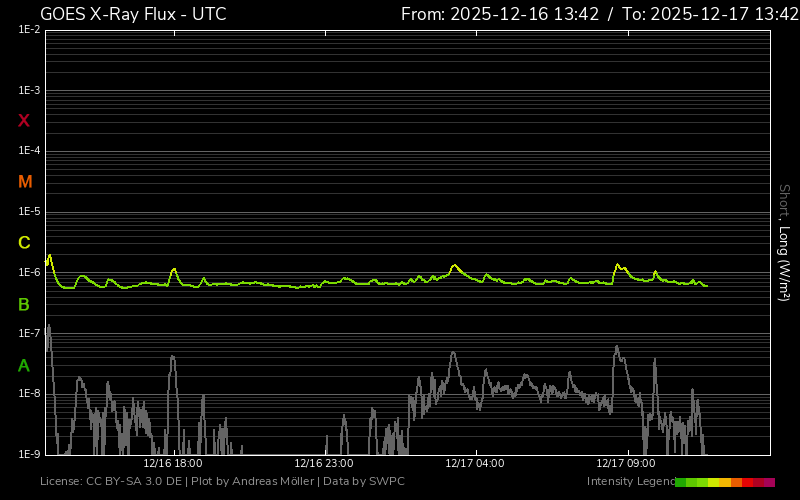This screenshot has width=800, height=500.
Task: Click the green B flare class label
Action: [24, 304]
